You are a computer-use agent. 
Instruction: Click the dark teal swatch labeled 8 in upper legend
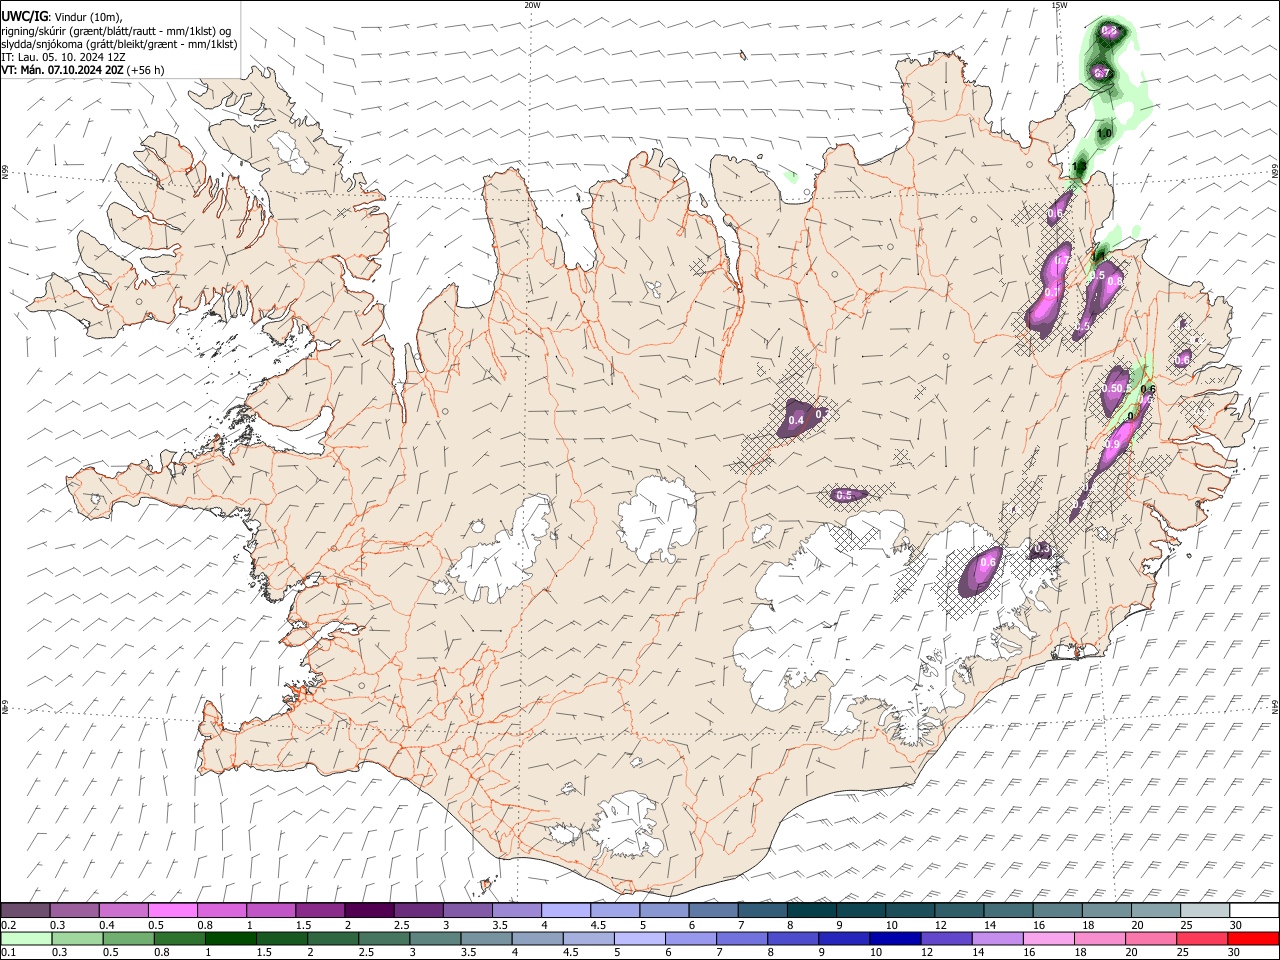click(x=811, y=910)
